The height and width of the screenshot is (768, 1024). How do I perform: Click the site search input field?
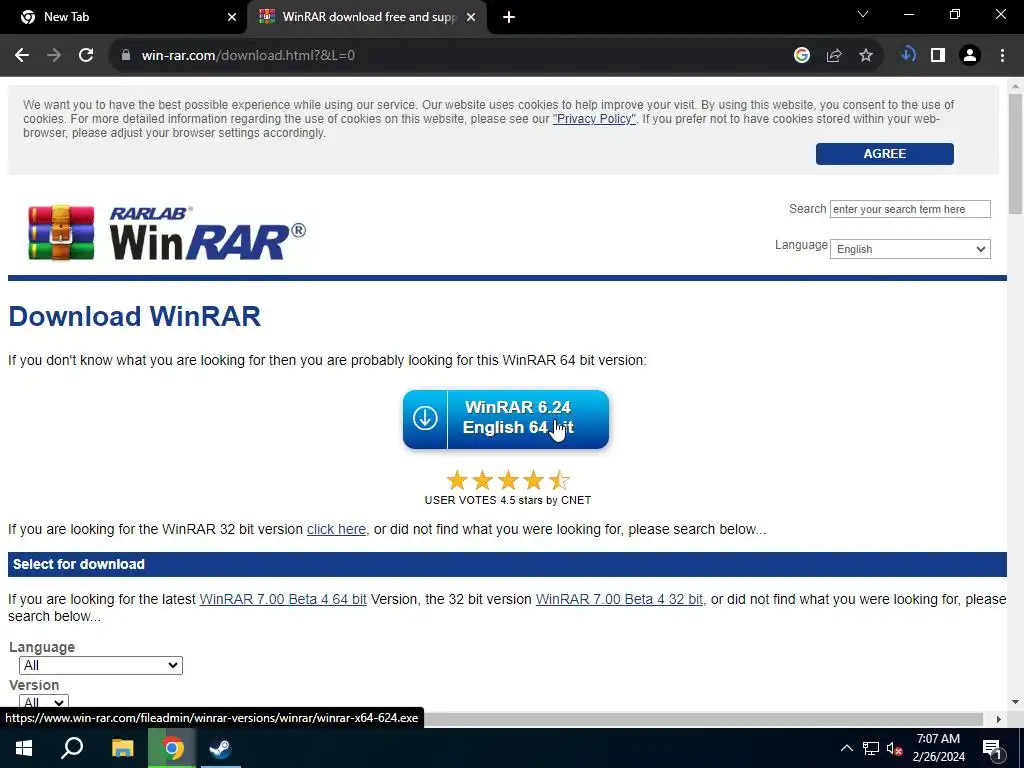pos(910,209)
